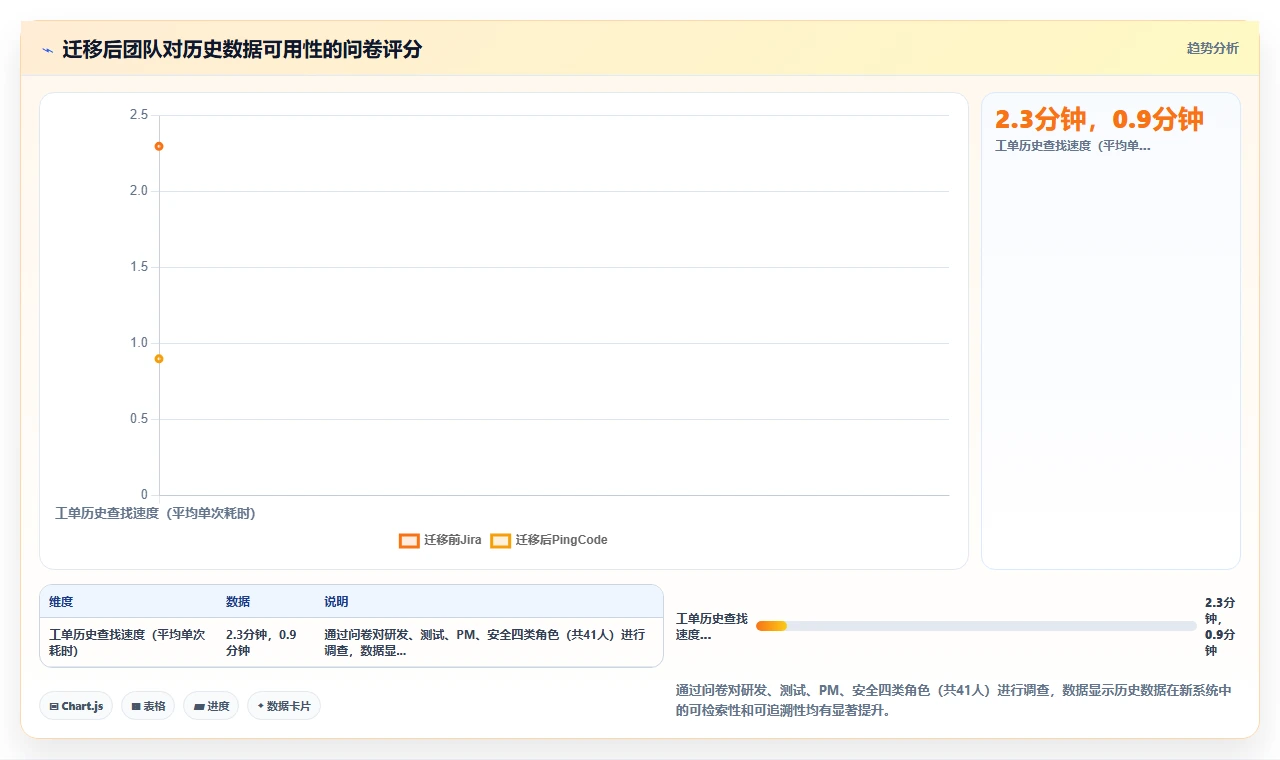Screen dimensions: 1280x760
Task: Click the 数据卡片 tag
Action: [x=284, y=706]
